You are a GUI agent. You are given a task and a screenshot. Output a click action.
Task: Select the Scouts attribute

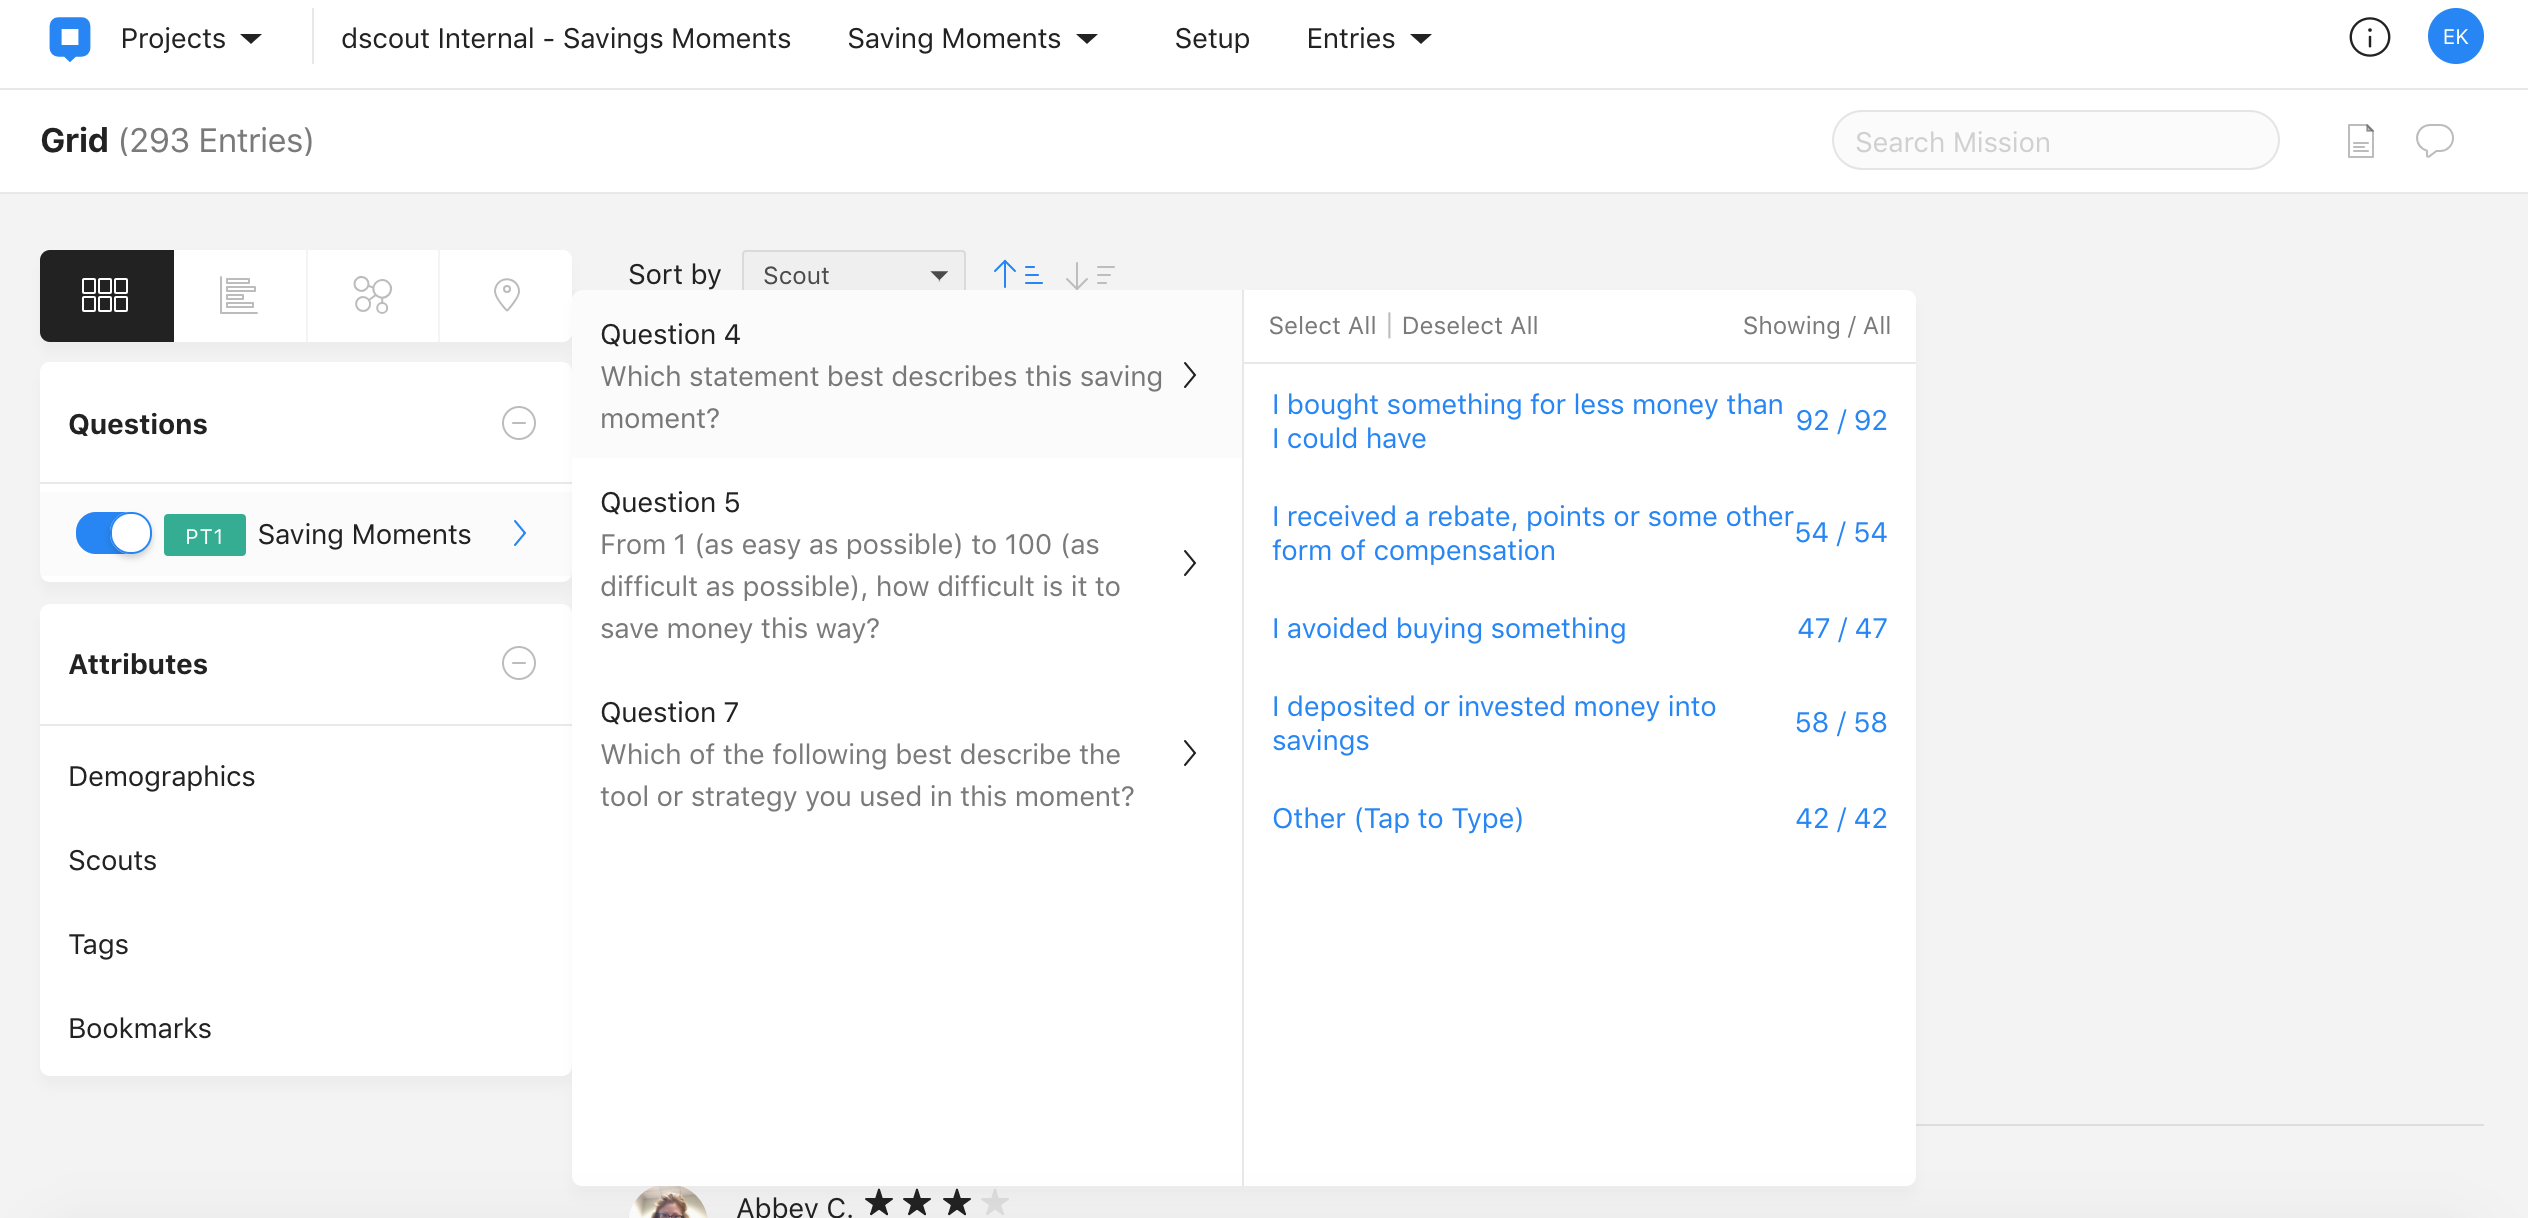112,860
